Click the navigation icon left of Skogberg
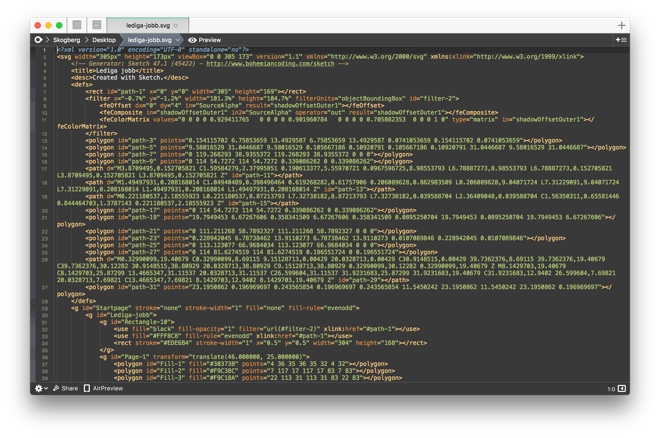 click(x=39, y=40)
